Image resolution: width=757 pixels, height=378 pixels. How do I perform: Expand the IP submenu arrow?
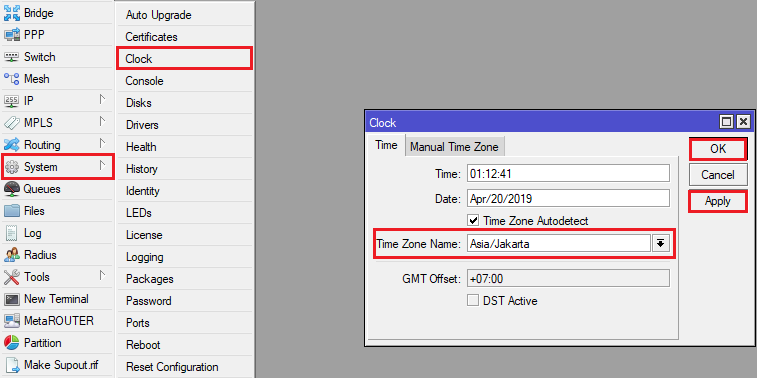[102, 99]
